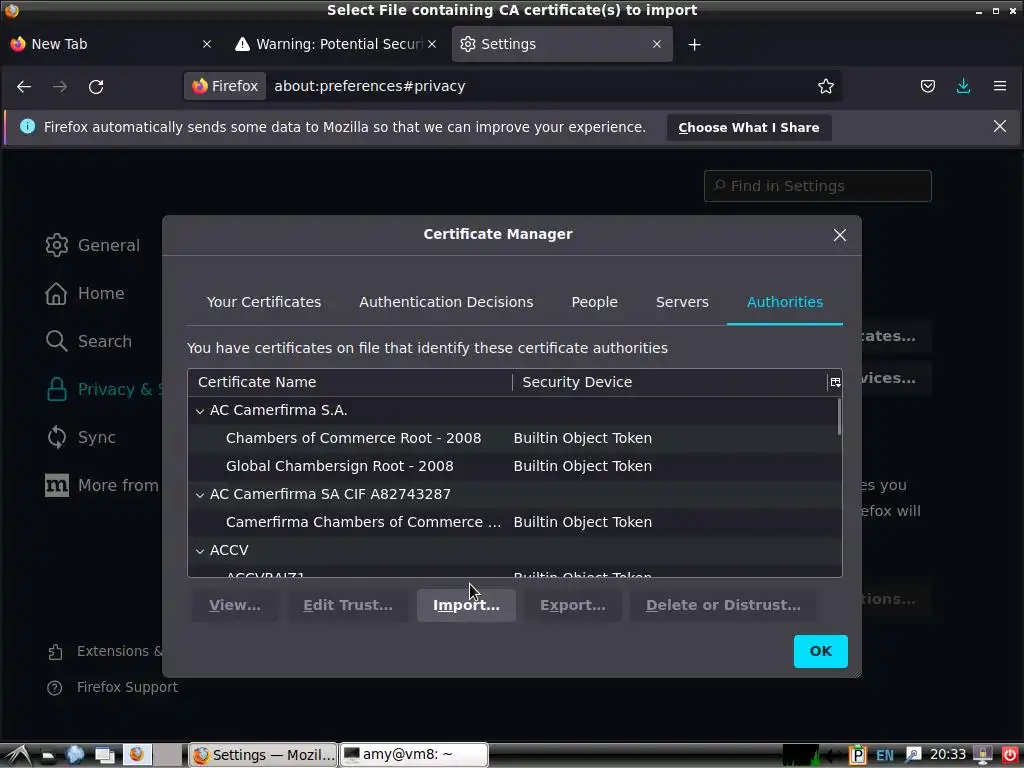Open Home settings in sidebar
The width and height of the screenshot is (1024, 768).
pos(85,294)
